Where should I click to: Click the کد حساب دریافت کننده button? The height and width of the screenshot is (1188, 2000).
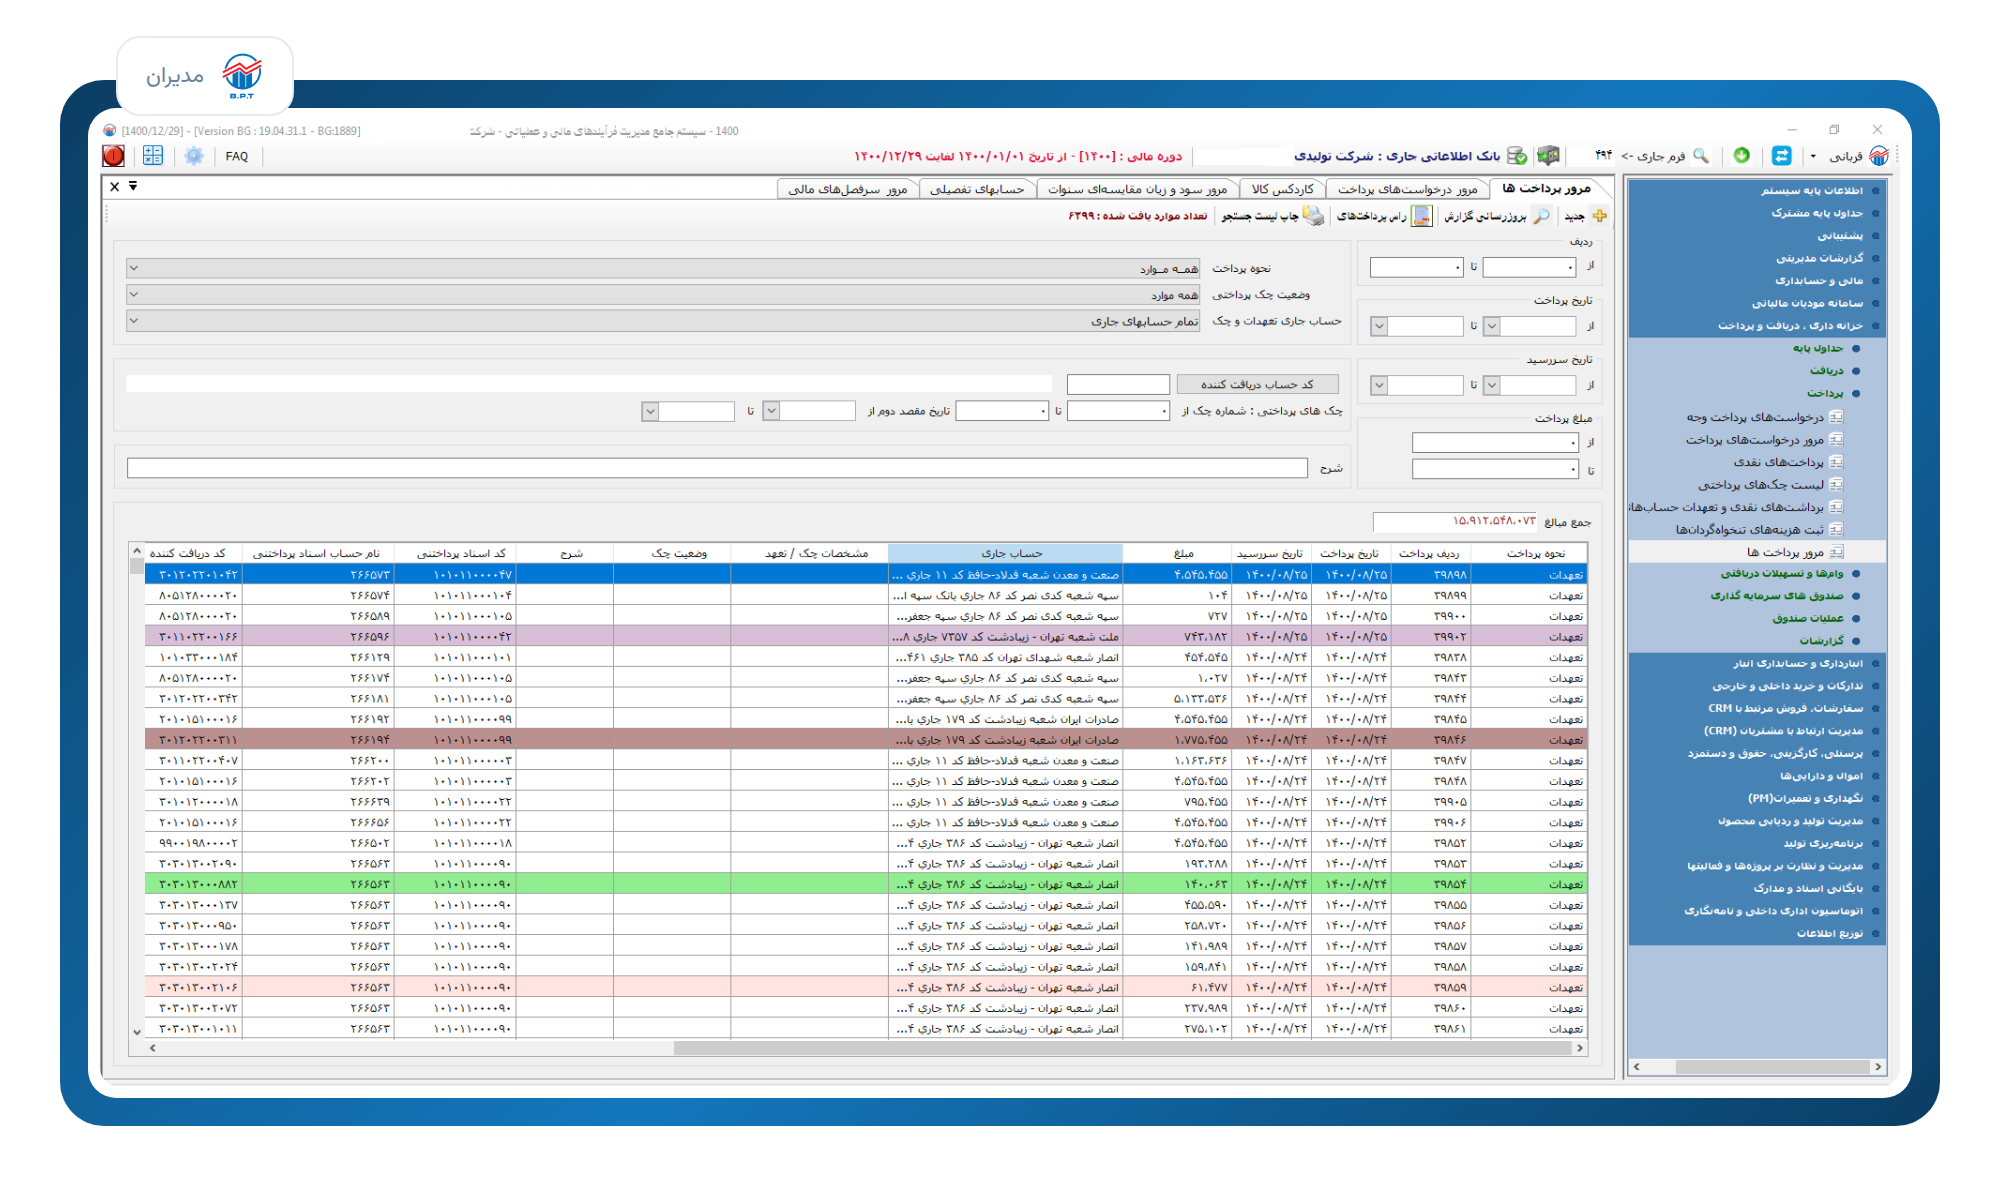tap(1257, 384)
